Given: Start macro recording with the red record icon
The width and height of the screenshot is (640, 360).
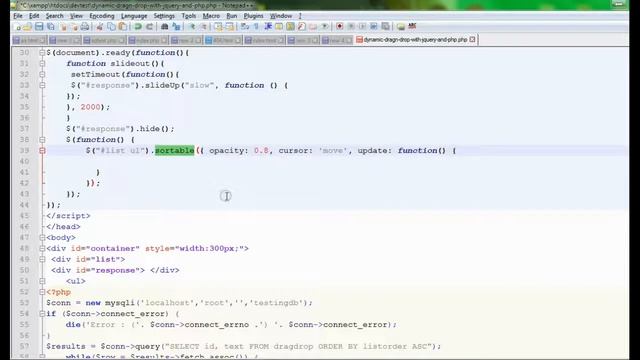Looking at the screenshot, I should tap(340, 27).
